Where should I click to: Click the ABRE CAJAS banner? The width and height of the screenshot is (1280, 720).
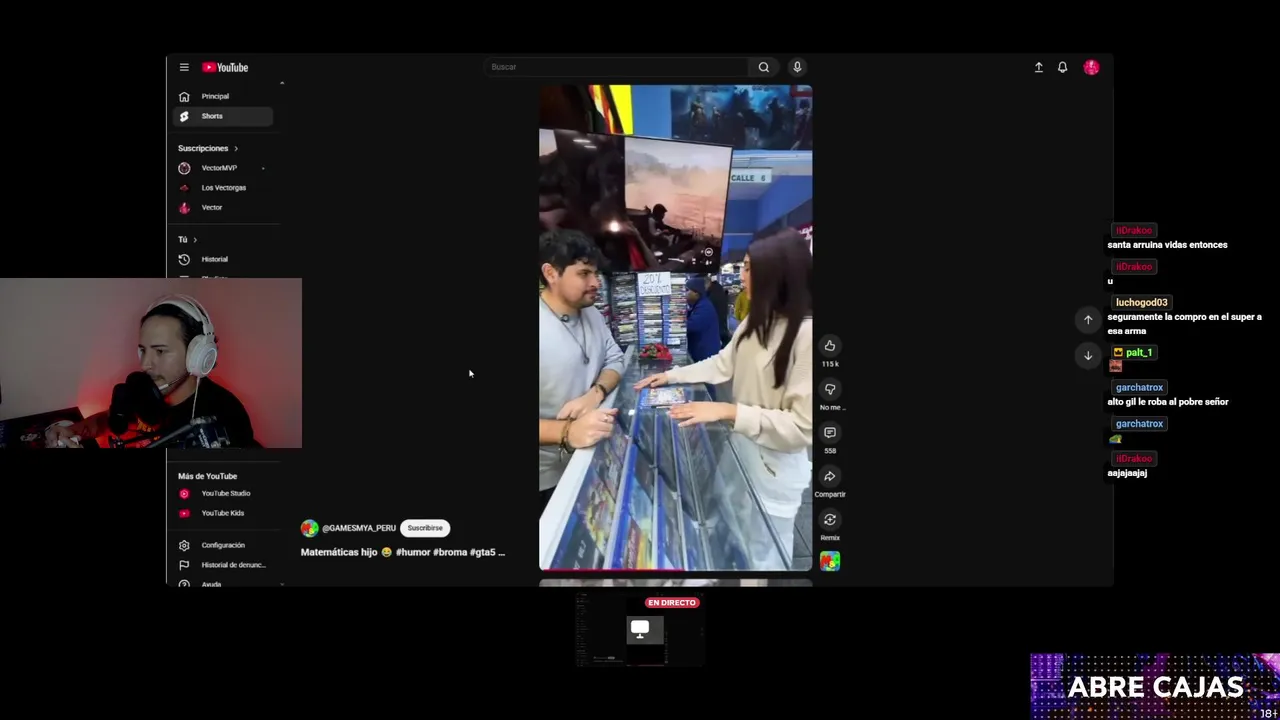click(1155, 686)
